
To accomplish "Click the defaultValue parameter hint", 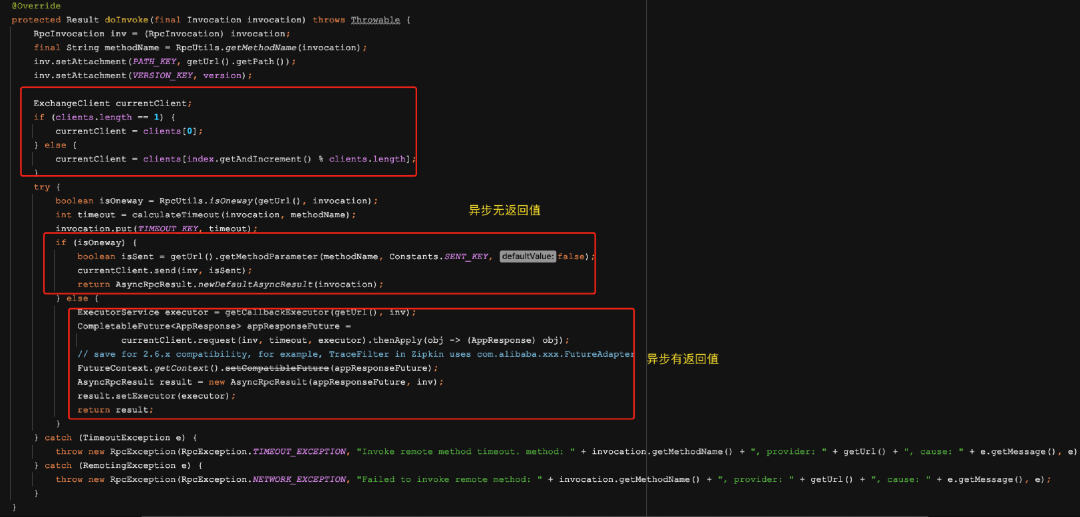I will [x=527, y=256].
